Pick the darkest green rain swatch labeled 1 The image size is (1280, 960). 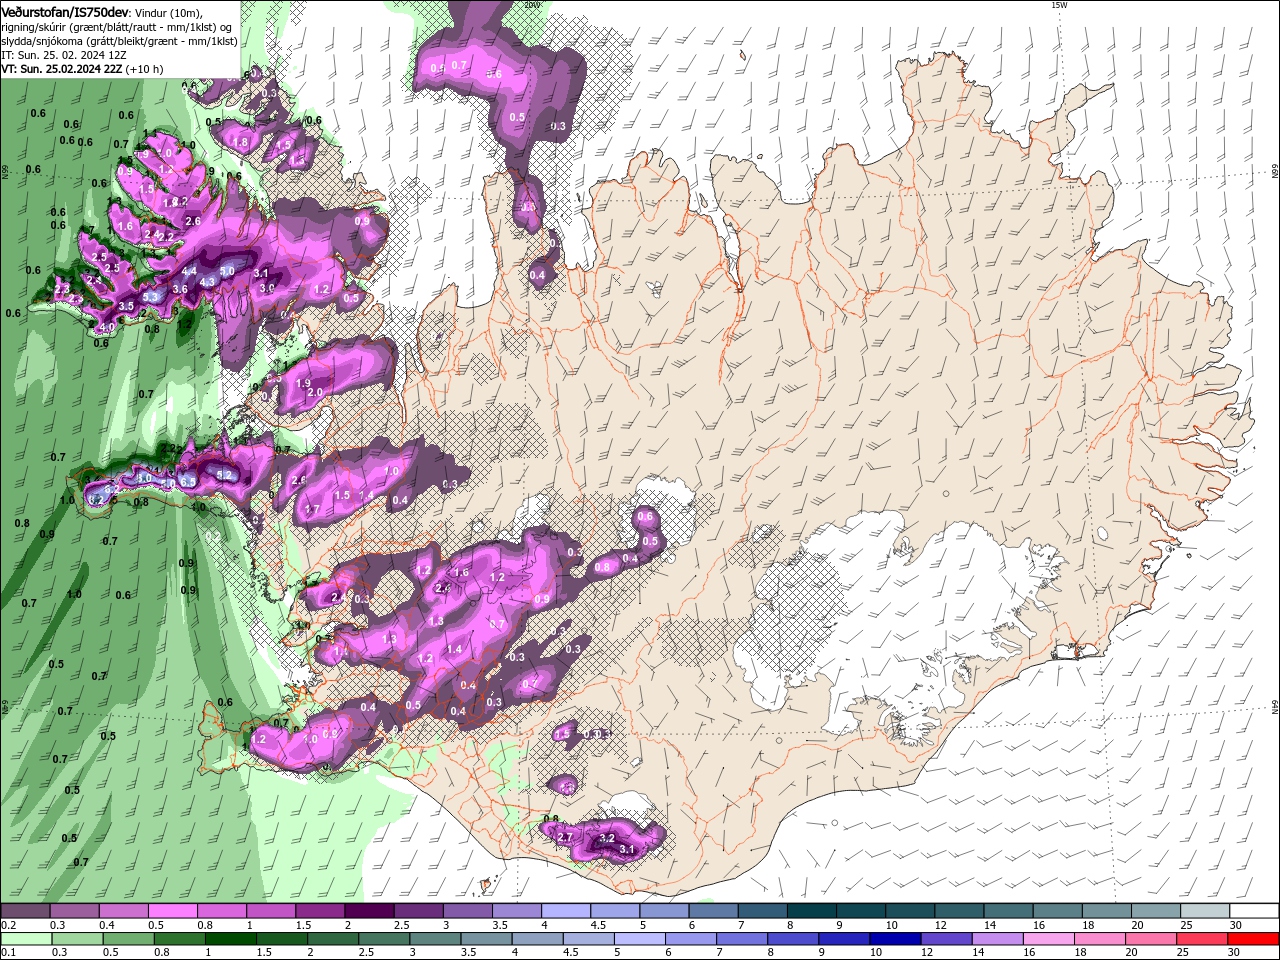(x=232, y=939)
